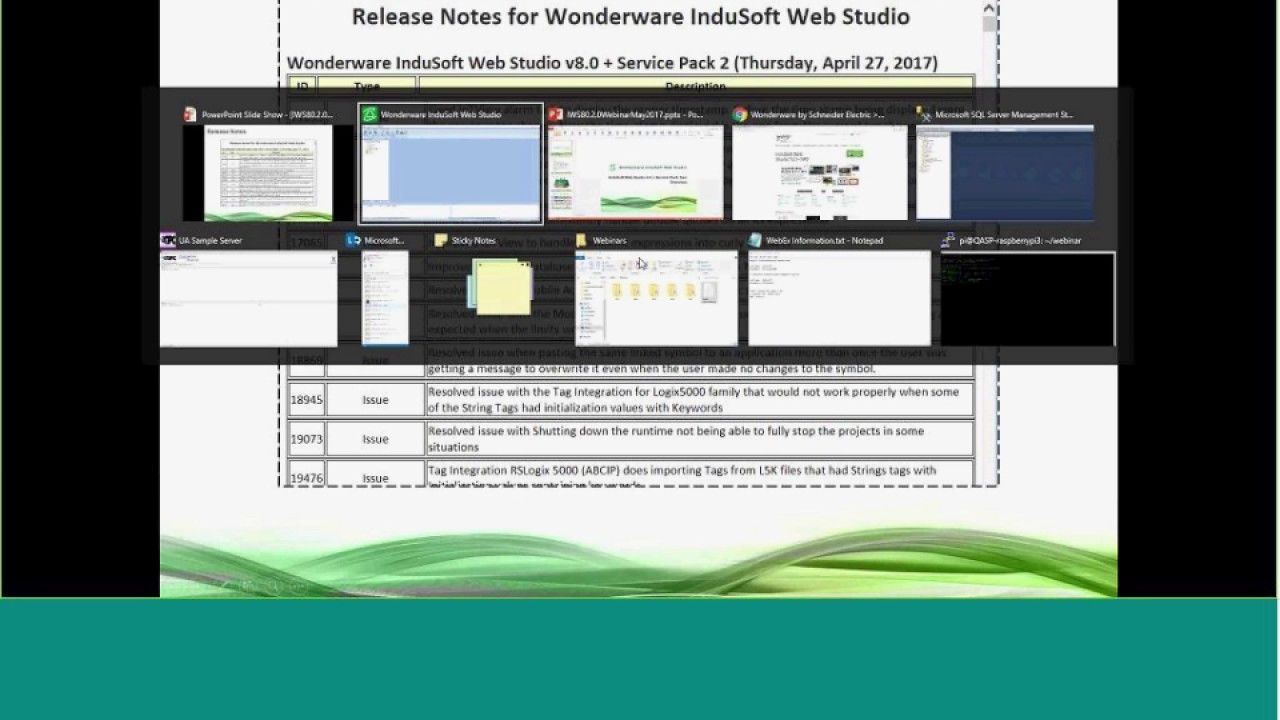
Task: Click the "Release Notes for Wonderware InduSoft Web Studio" heading
Action: 631,17
